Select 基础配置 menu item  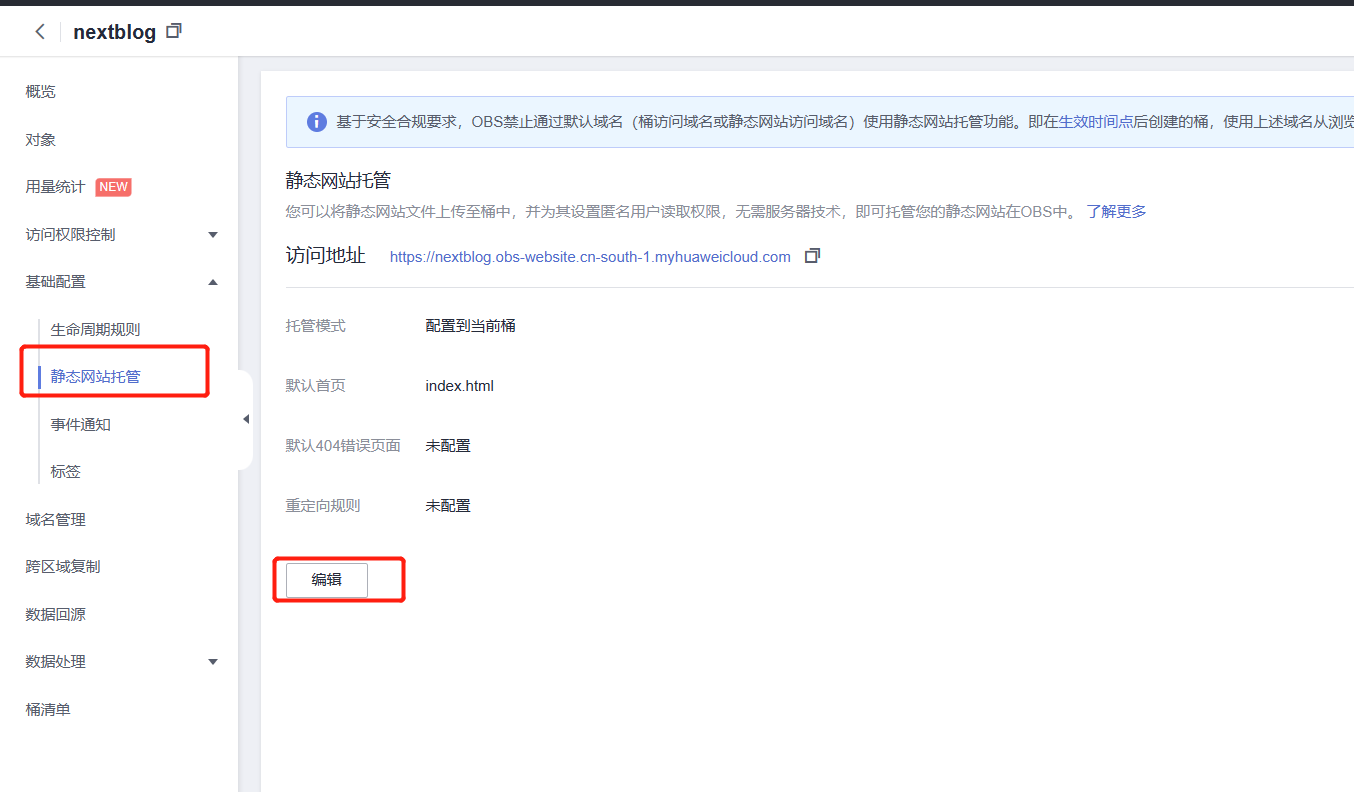[x=56, y=282]
